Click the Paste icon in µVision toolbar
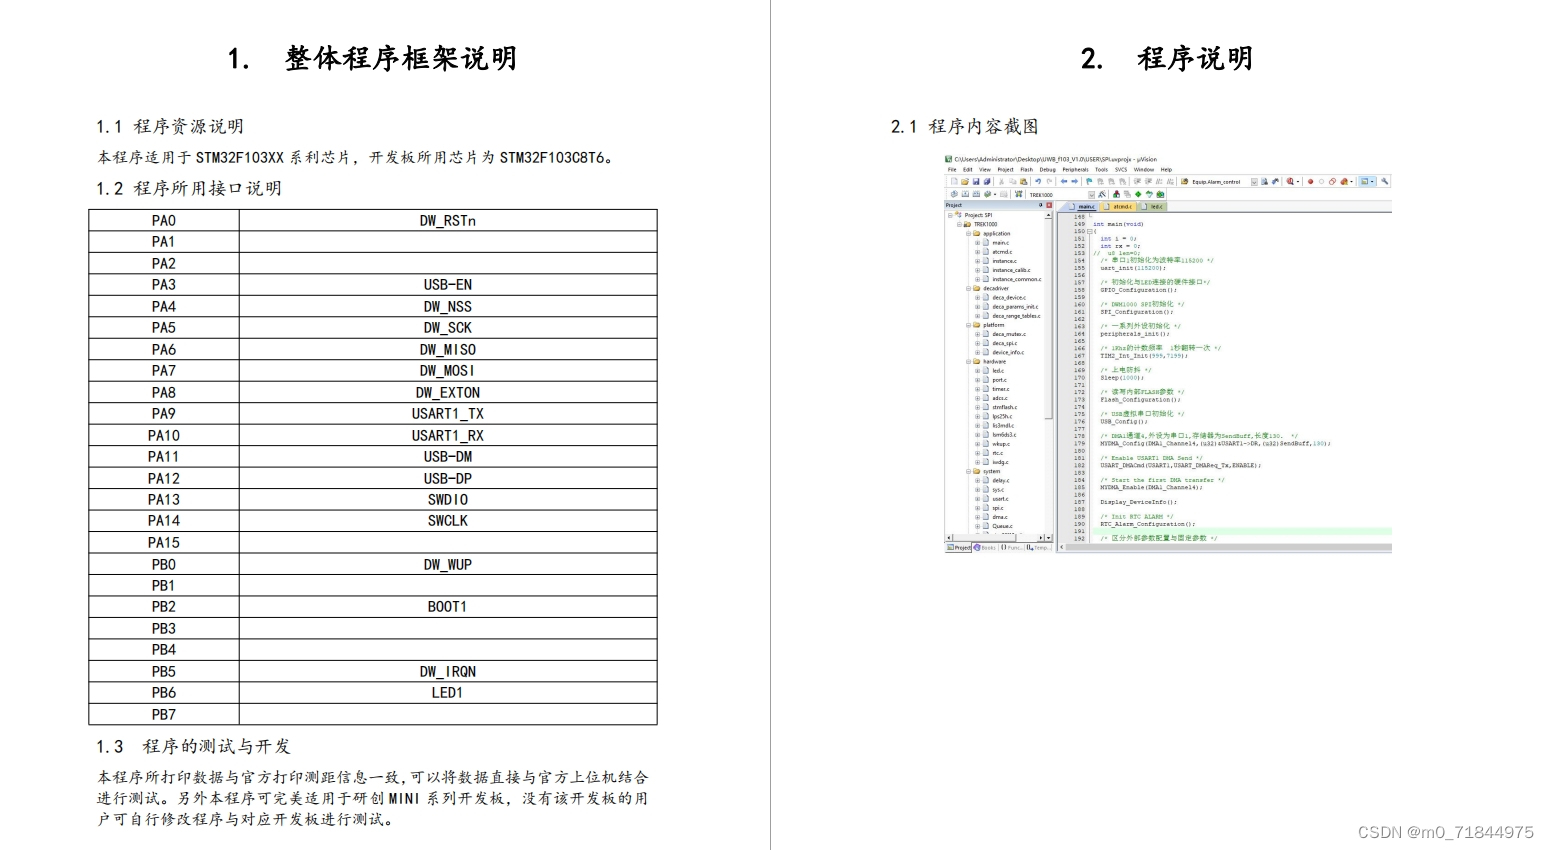This screenshot has width=1549, height=850. pyautogui.click(x=1023, y=182)
